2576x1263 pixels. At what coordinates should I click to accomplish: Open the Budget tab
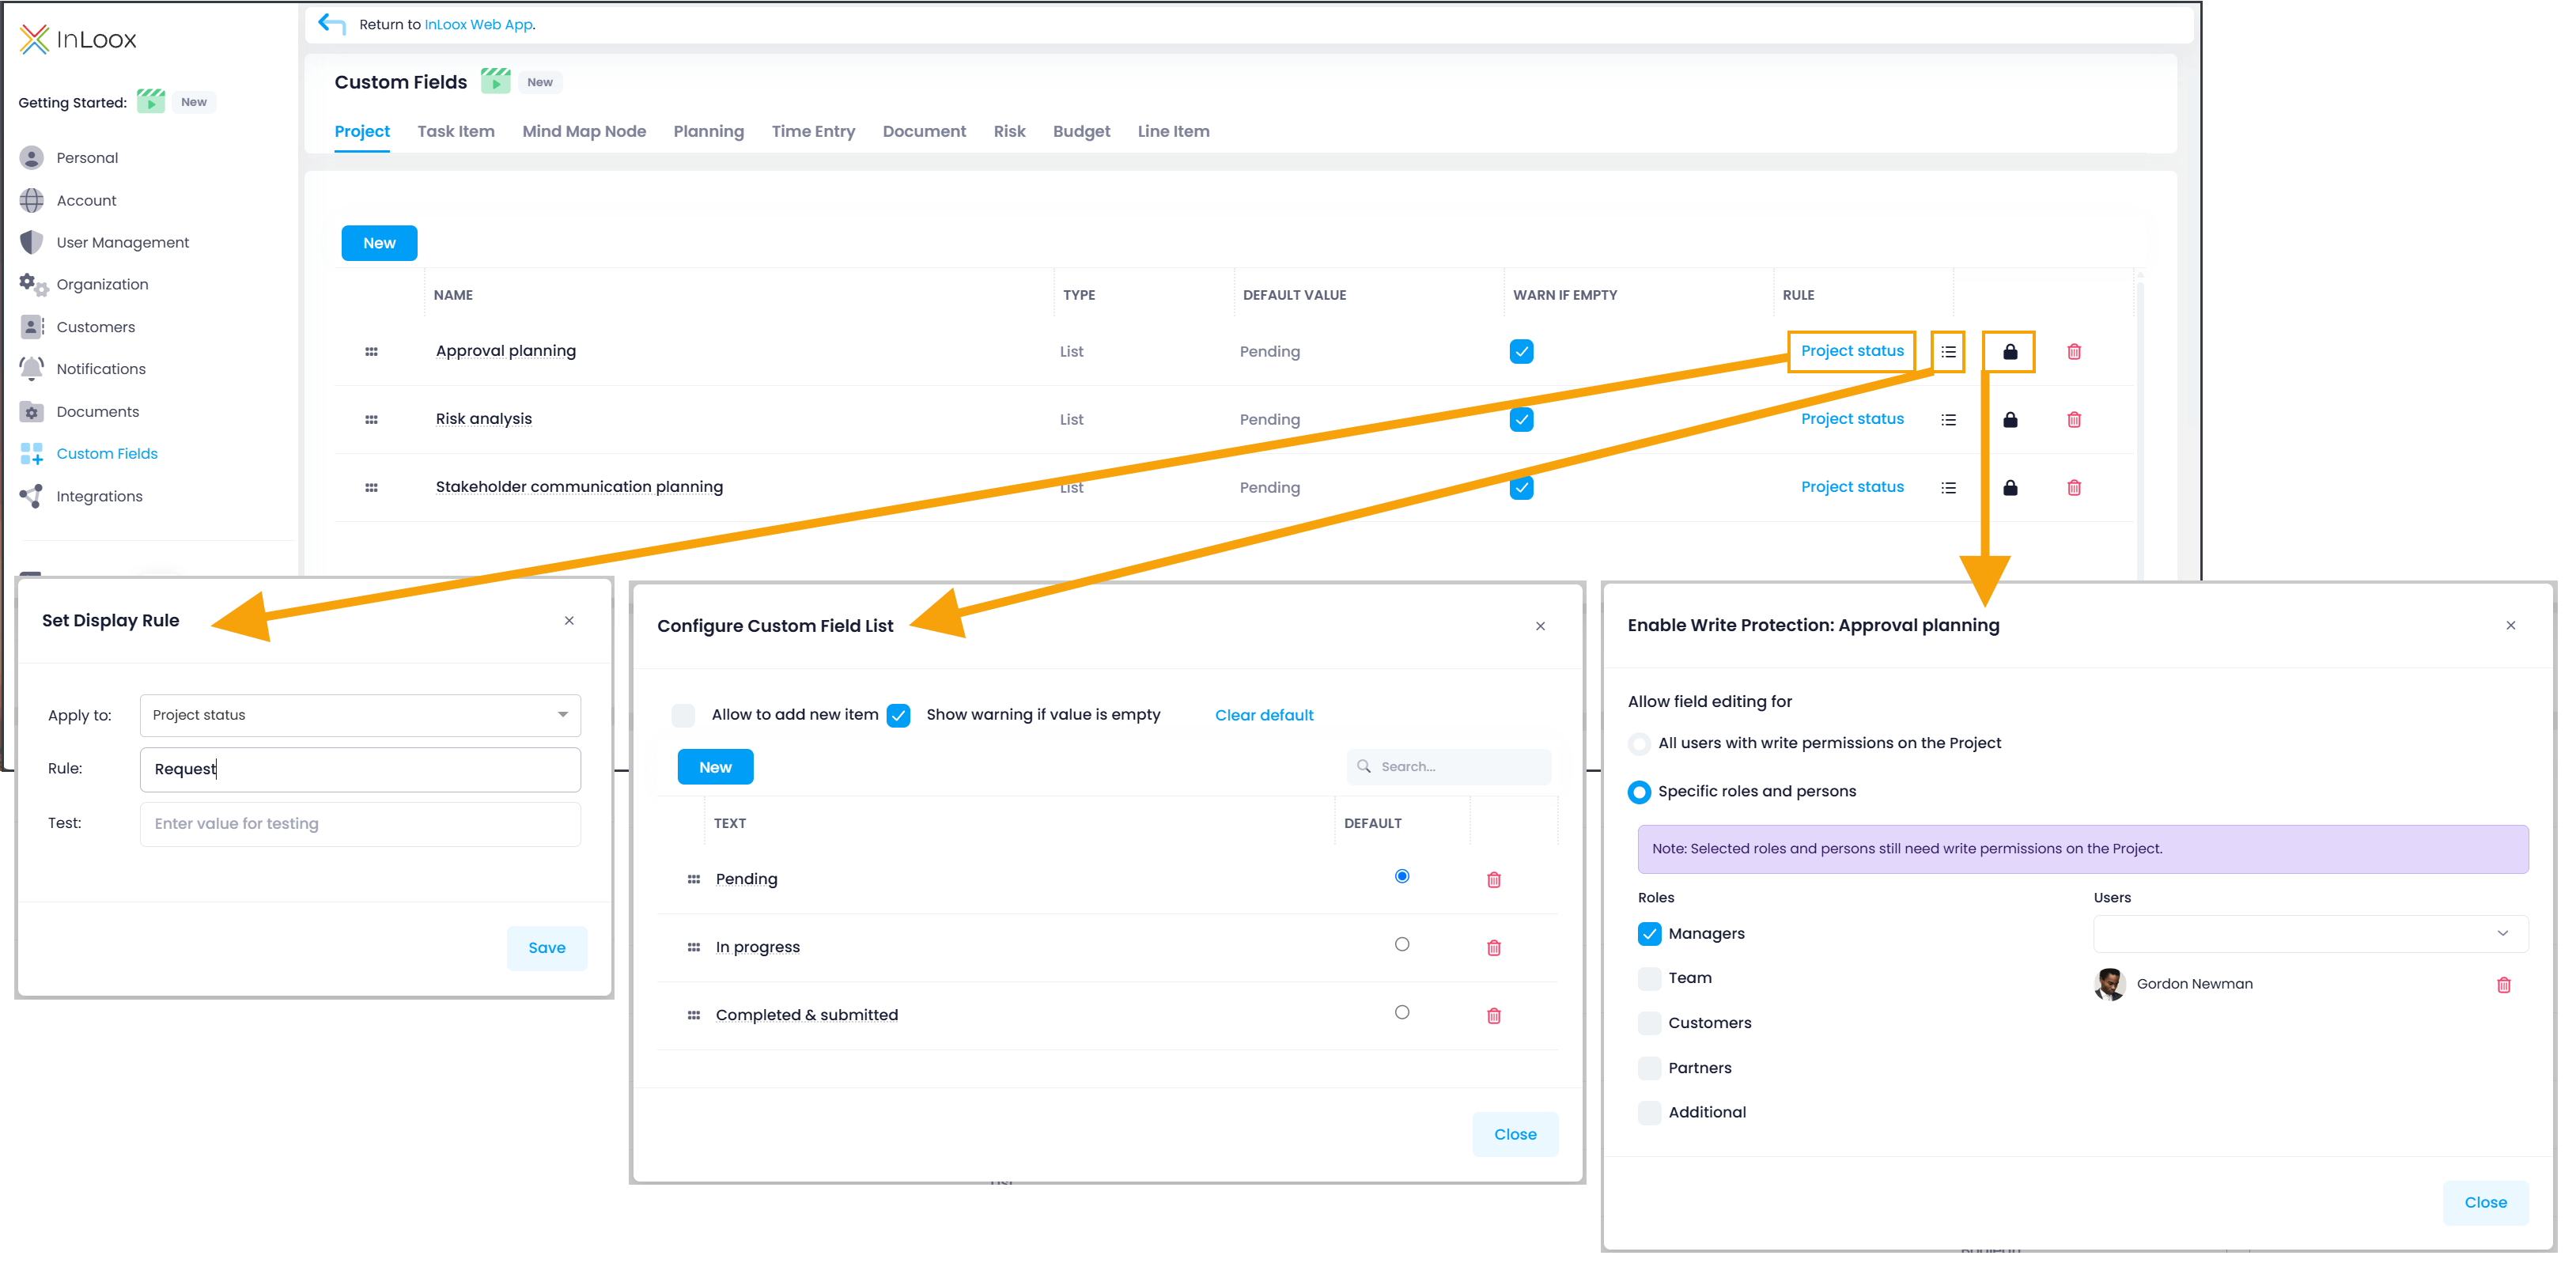coord(1081,131)
